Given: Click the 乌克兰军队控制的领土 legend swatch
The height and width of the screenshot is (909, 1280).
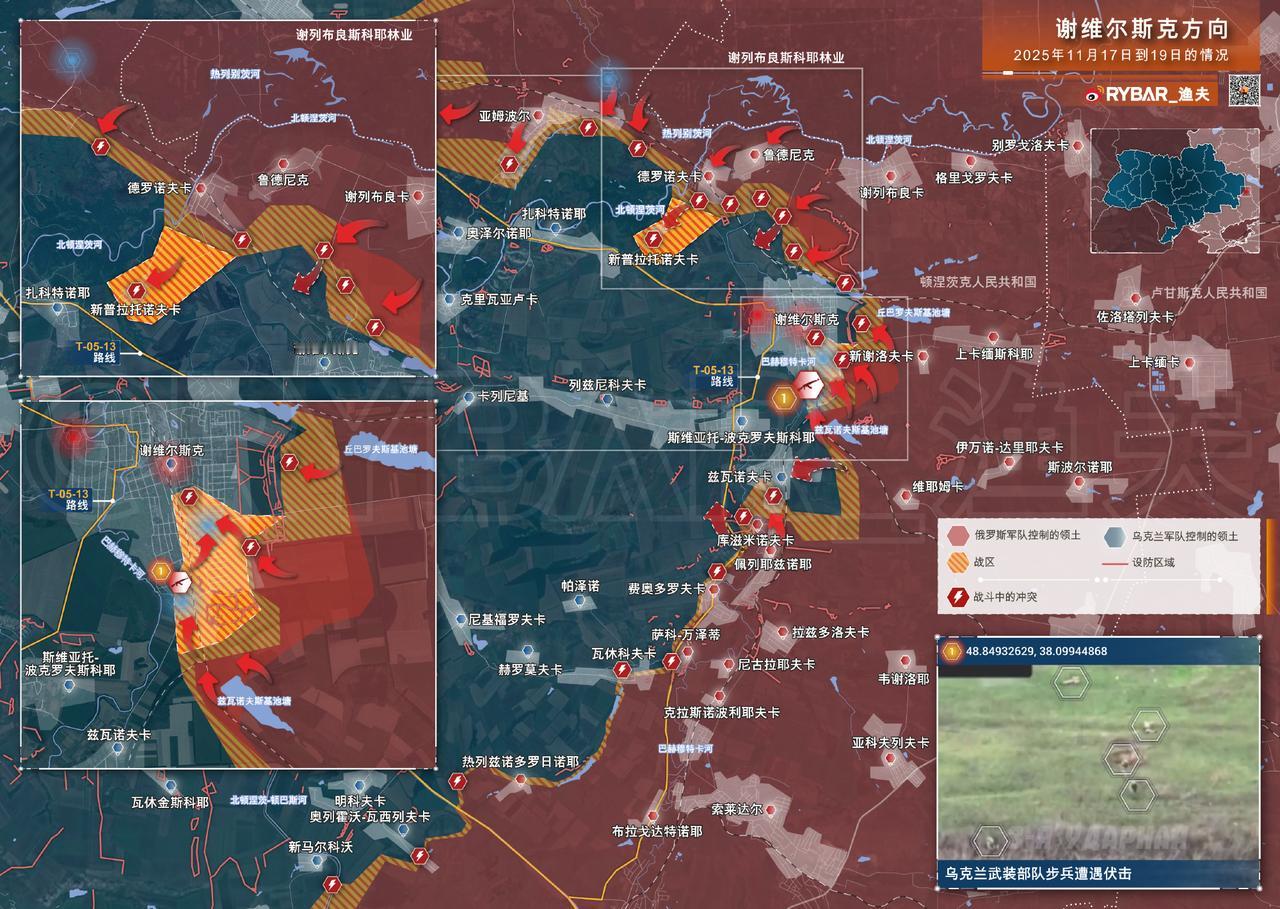Looking at the screenshot, I should click(1114, 536).
